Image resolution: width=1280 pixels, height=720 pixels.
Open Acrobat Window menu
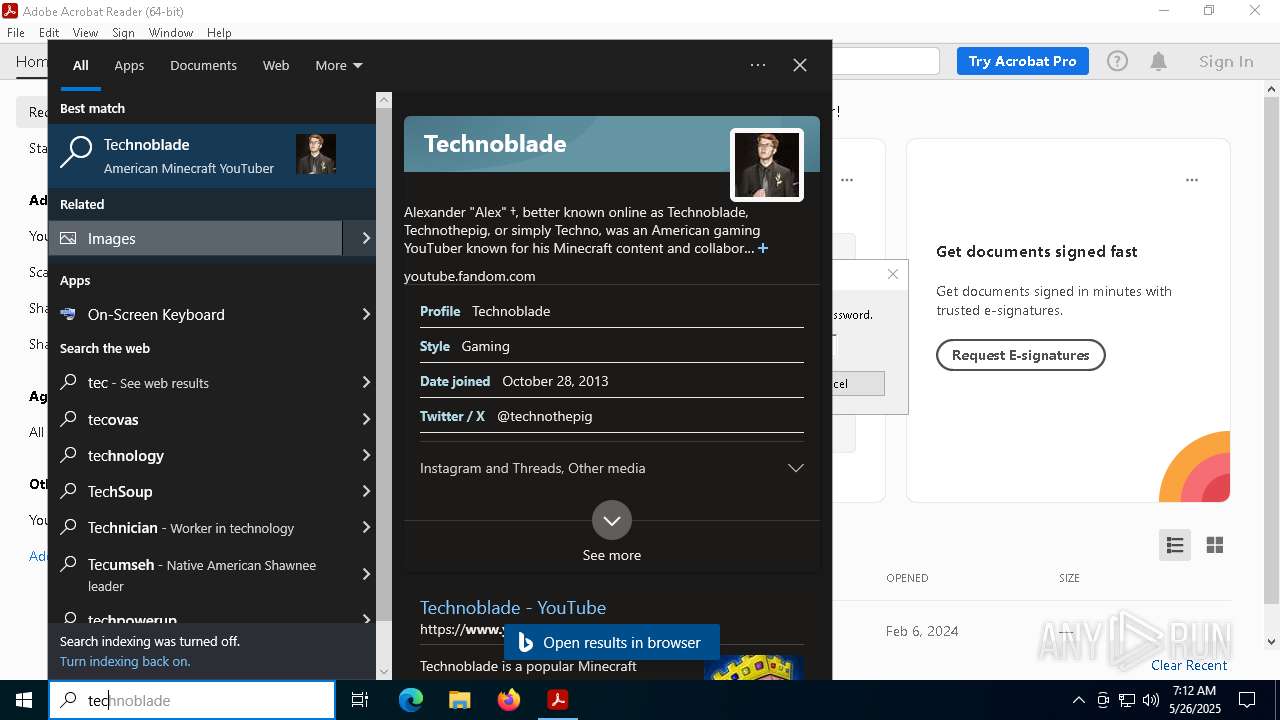tap(171, 33)
